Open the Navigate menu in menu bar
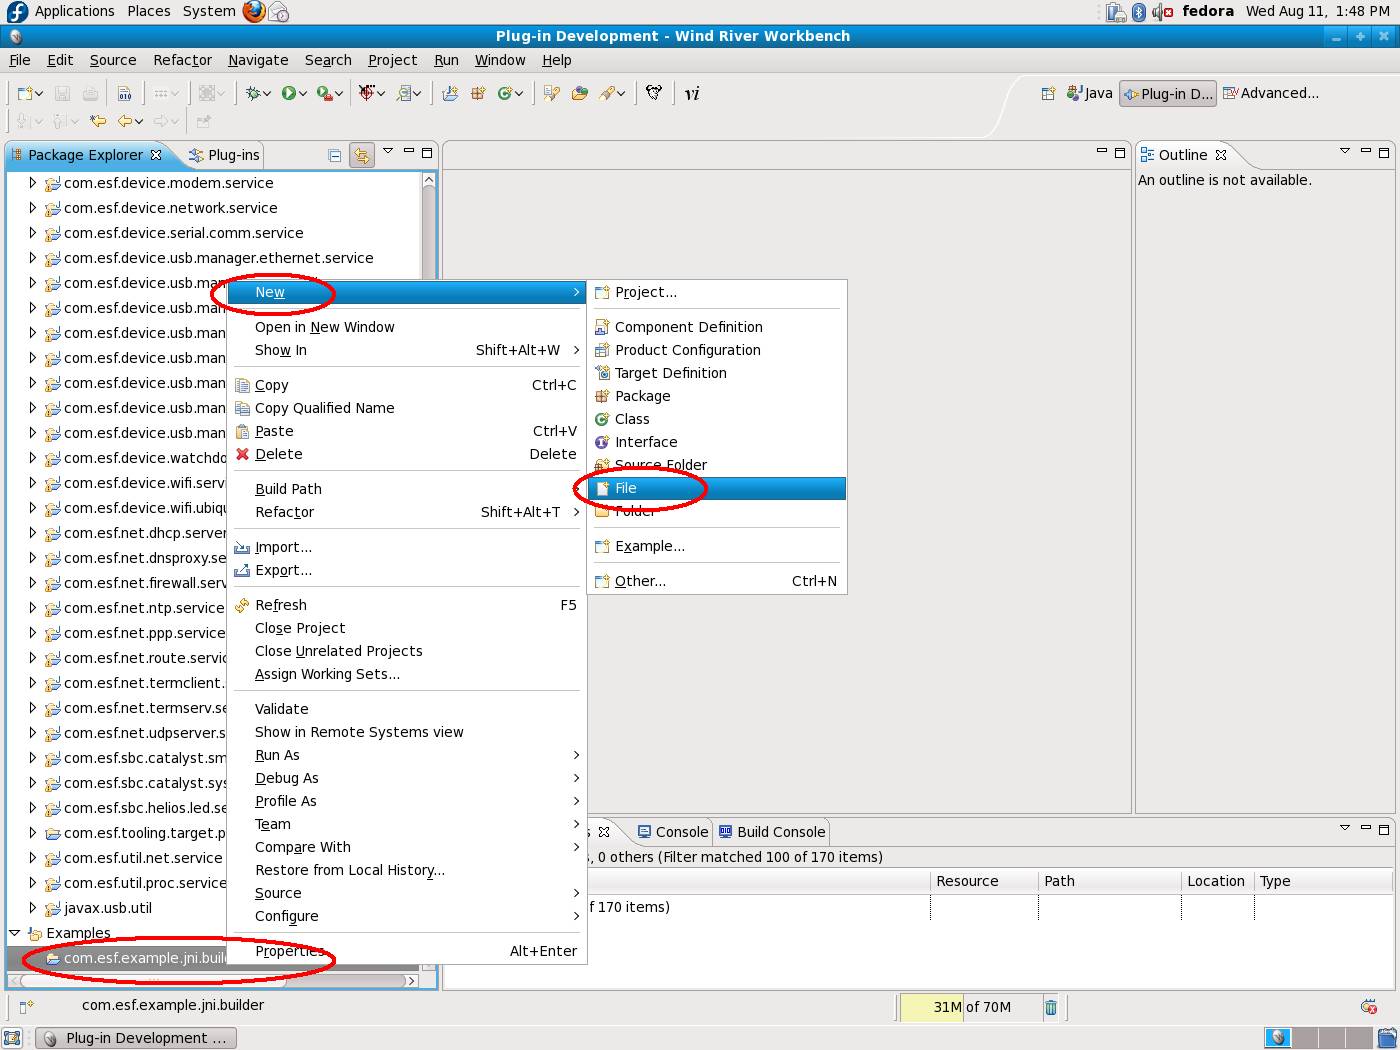Screen dimensions: 1400x1050 [x=258, y=60]
